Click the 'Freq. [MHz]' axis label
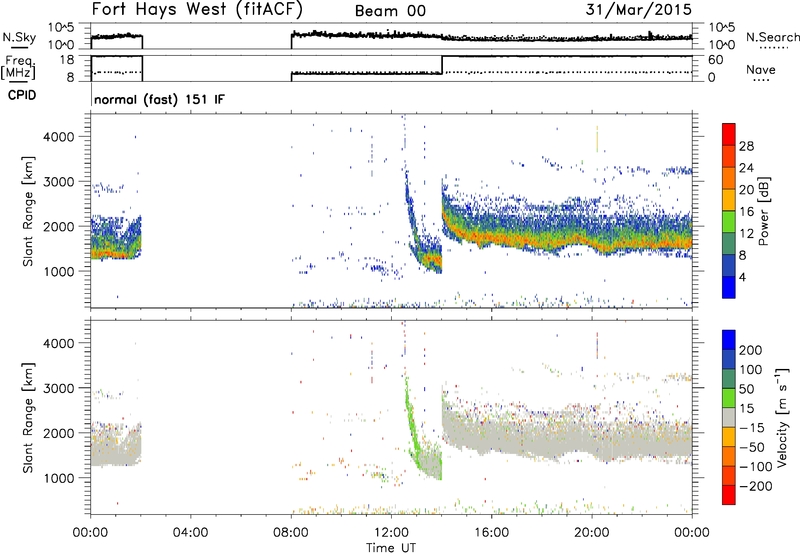This screenshot has width=800, height=554. tap(19, 69)
